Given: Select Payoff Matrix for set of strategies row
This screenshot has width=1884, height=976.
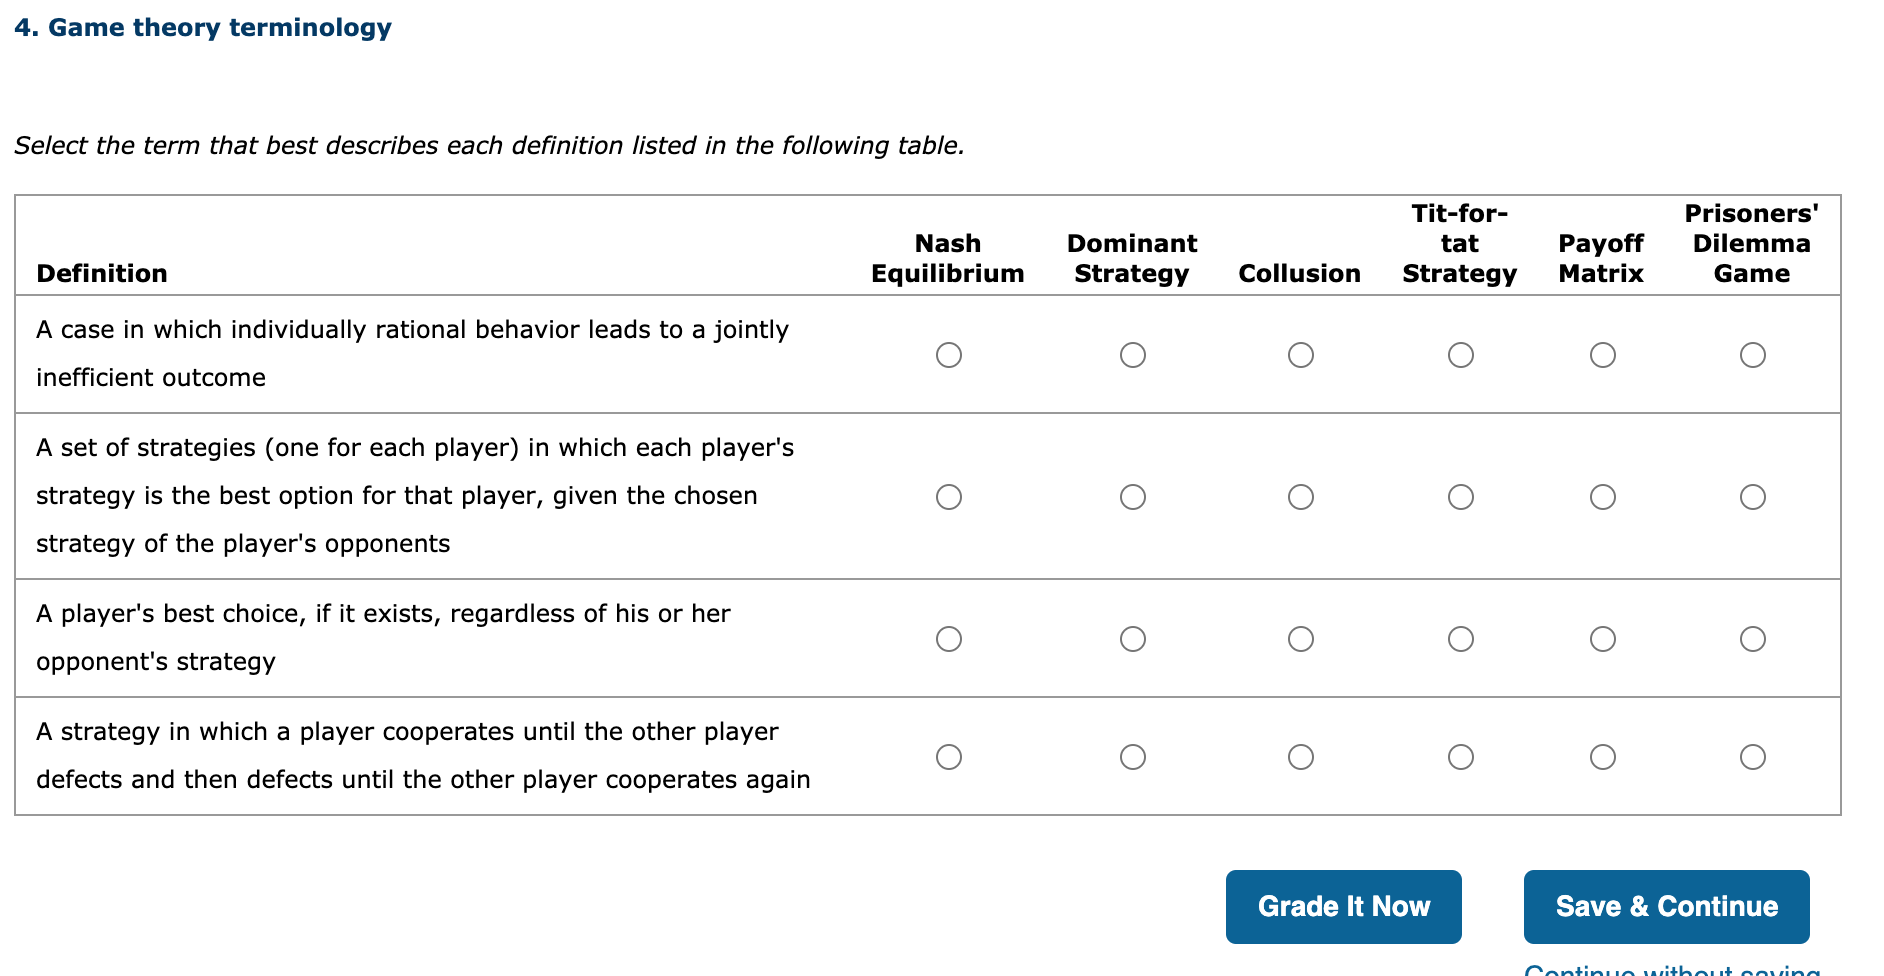Looking at the screenshot, I should coord(1602,497).
